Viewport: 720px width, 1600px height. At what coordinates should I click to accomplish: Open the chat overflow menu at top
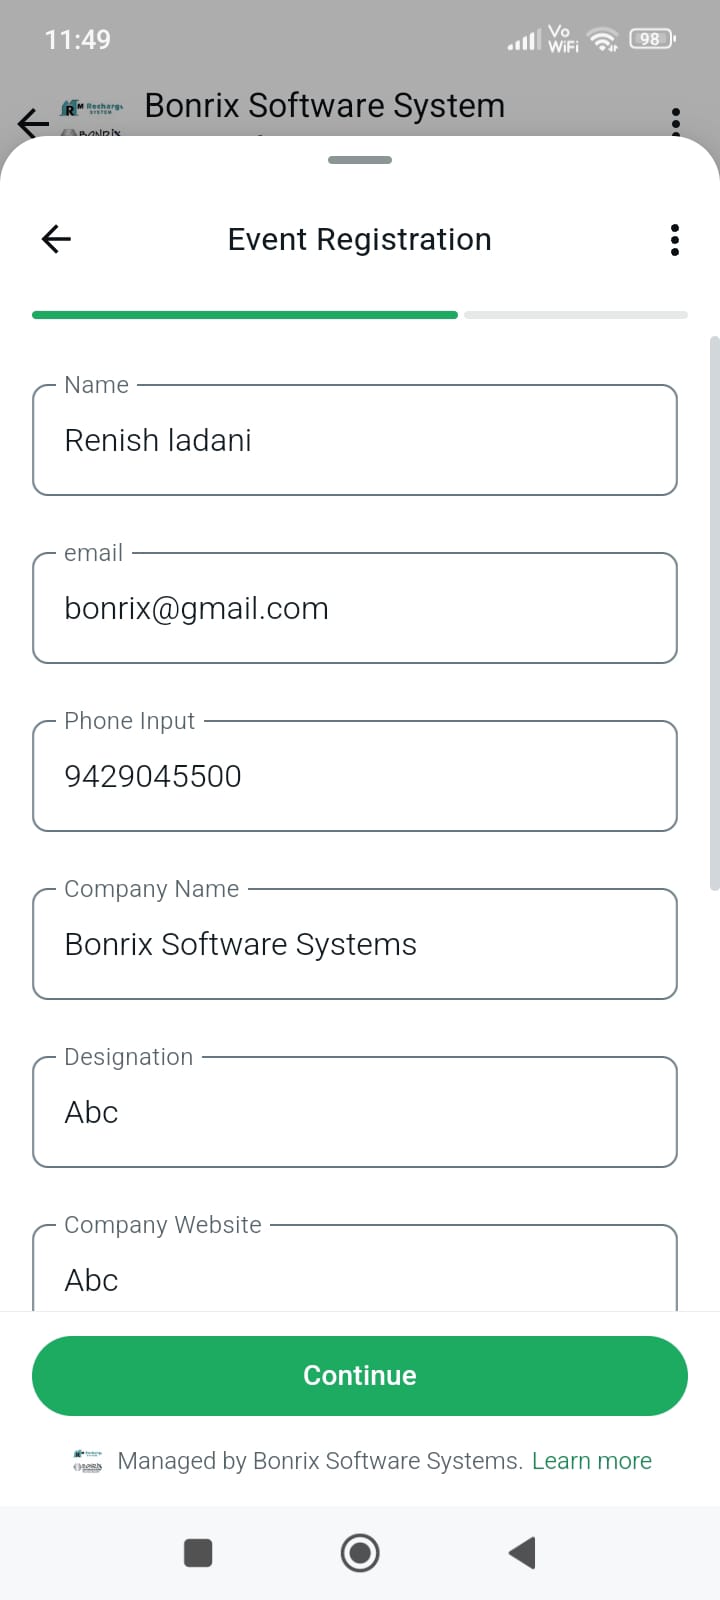676,120
